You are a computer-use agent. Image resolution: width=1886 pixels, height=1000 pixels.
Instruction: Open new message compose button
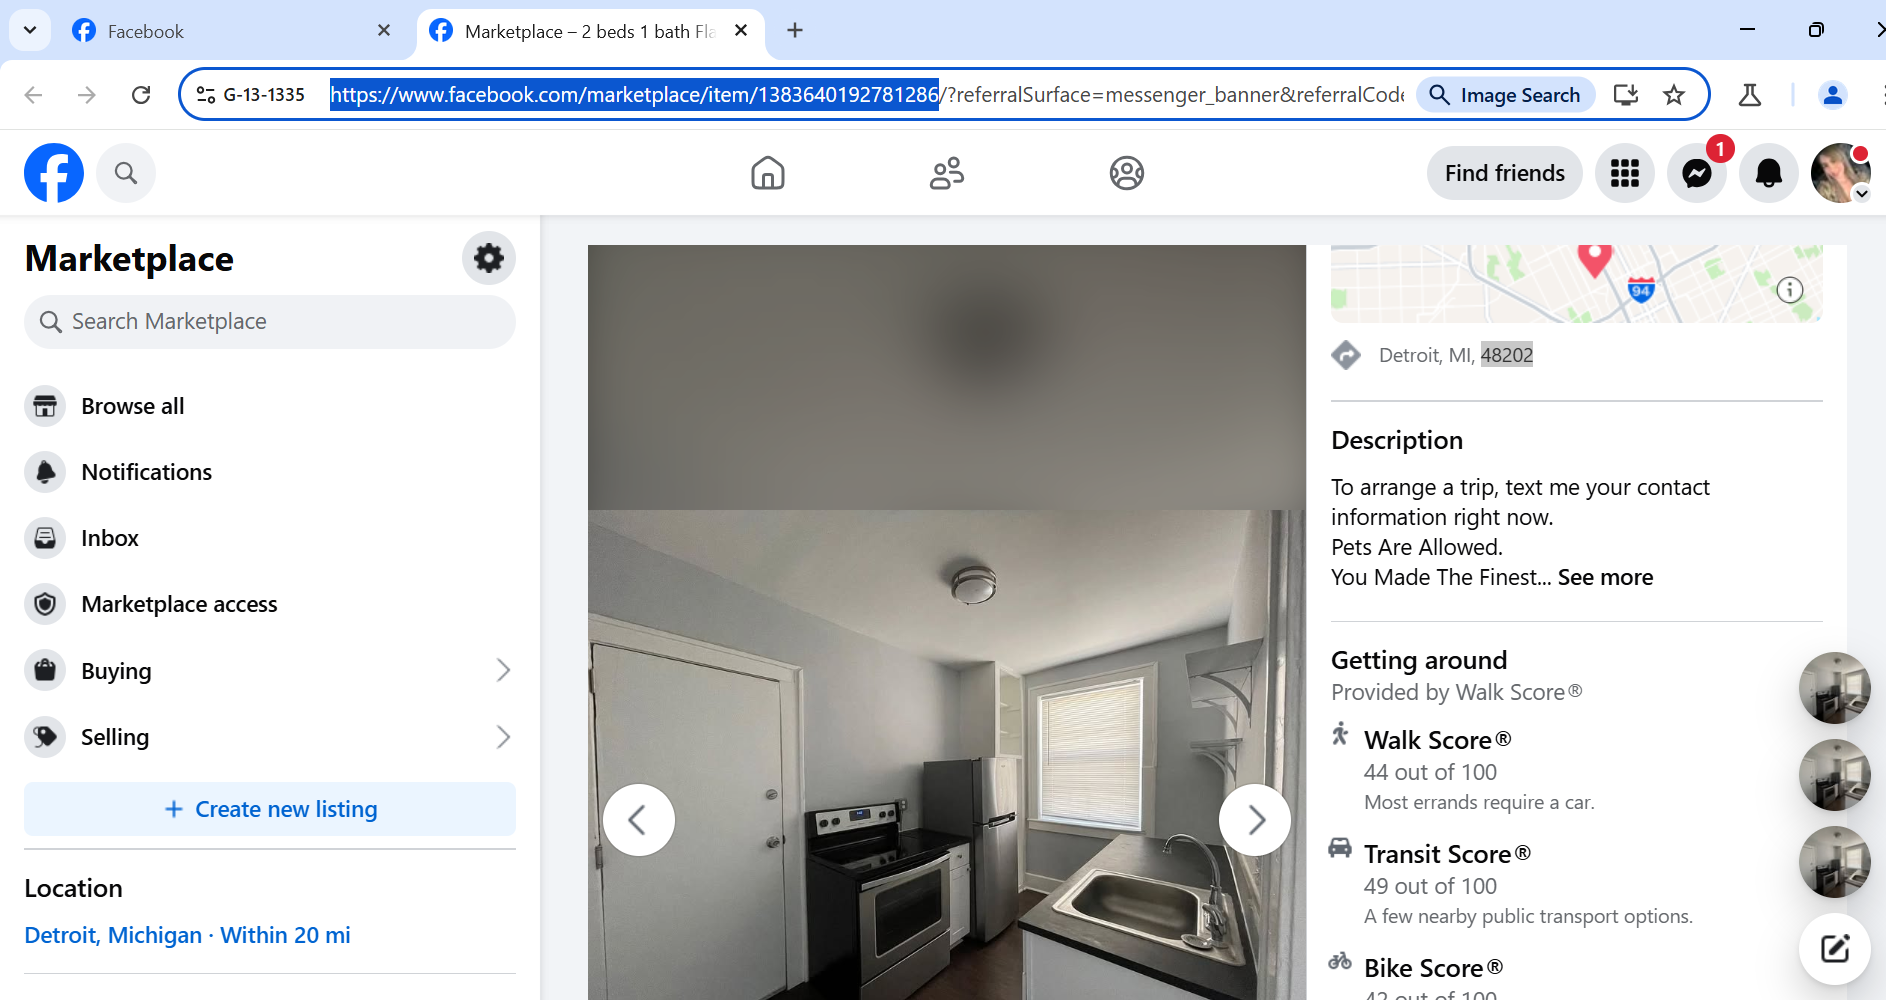1835,949
